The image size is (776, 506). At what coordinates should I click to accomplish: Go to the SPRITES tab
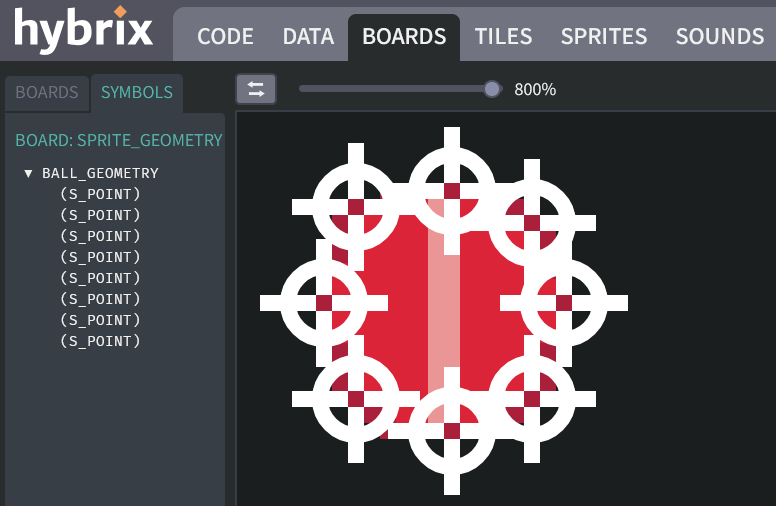(x=603, y=37)
